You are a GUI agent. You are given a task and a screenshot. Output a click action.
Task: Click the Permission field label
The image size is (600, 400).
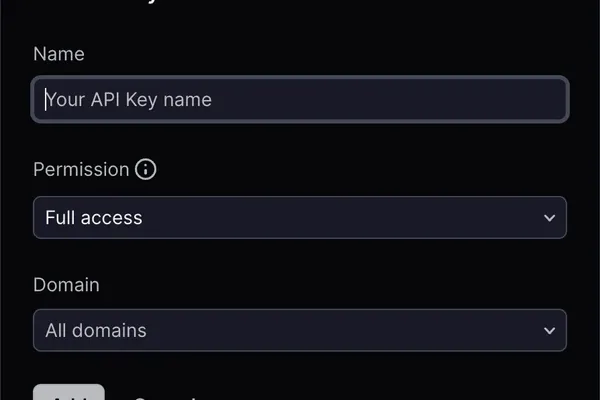(81, 169)
